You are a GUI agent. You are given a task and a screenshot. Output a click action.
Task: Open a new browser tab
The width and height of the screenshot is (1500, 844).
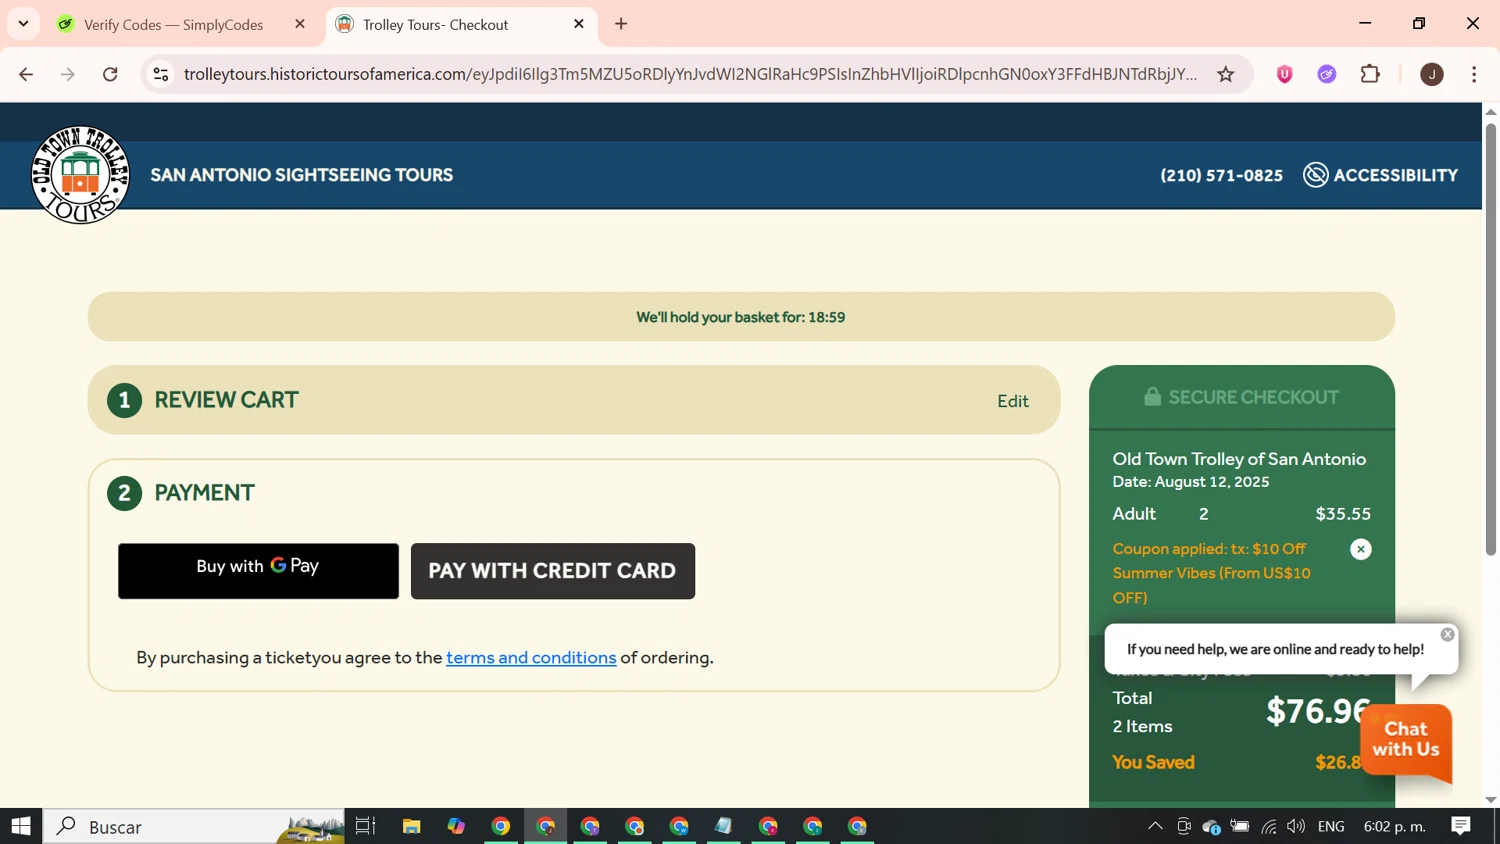(621, 24)
